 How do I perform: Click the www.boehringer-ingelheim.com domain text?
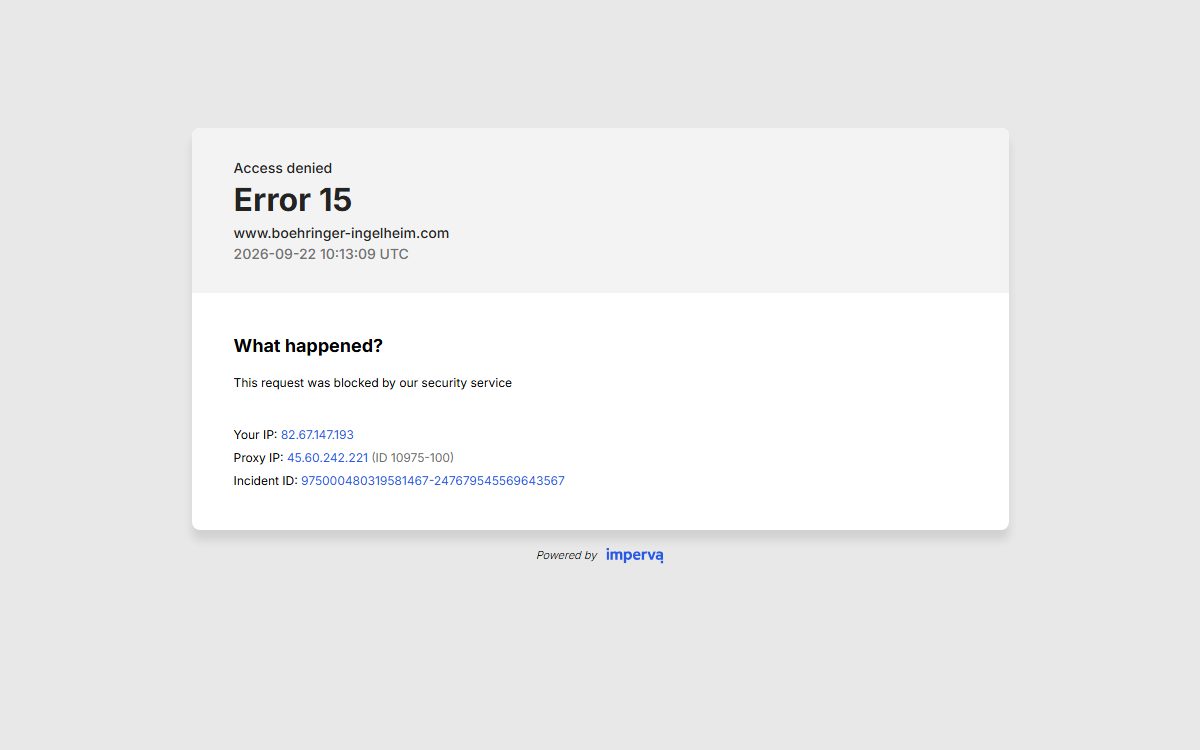click(x=341, y=233)
